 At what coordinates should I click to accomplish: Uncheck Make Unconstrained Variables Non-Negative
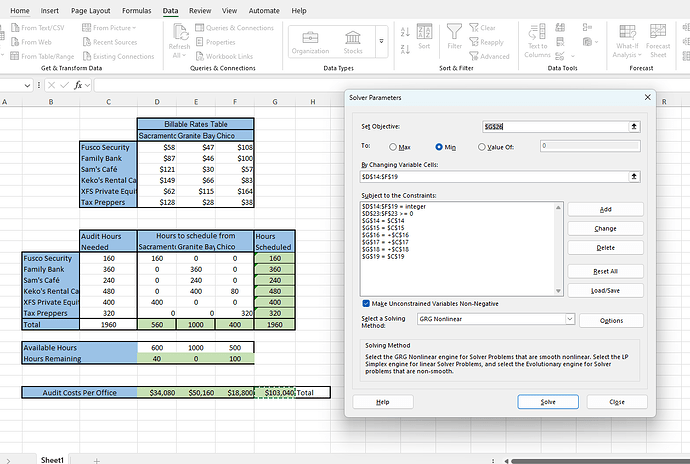pyautogui.click(x=366, y=303)
